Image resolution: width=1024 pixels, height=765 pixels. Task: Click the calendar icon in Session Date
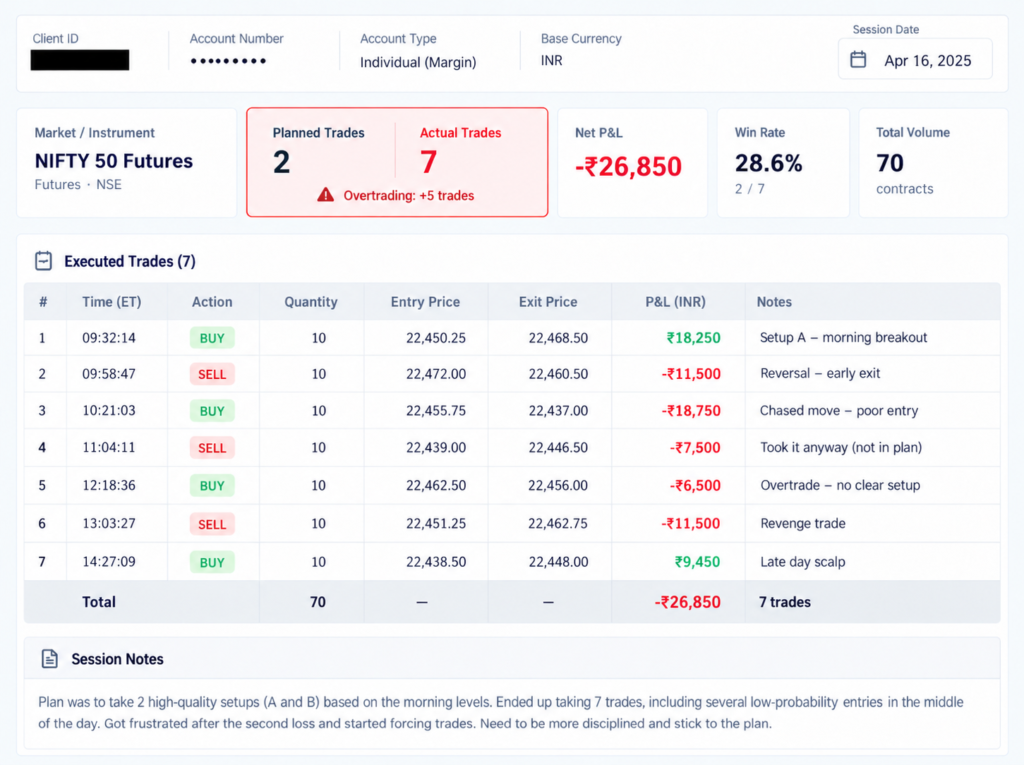click(x=858, y=60)
